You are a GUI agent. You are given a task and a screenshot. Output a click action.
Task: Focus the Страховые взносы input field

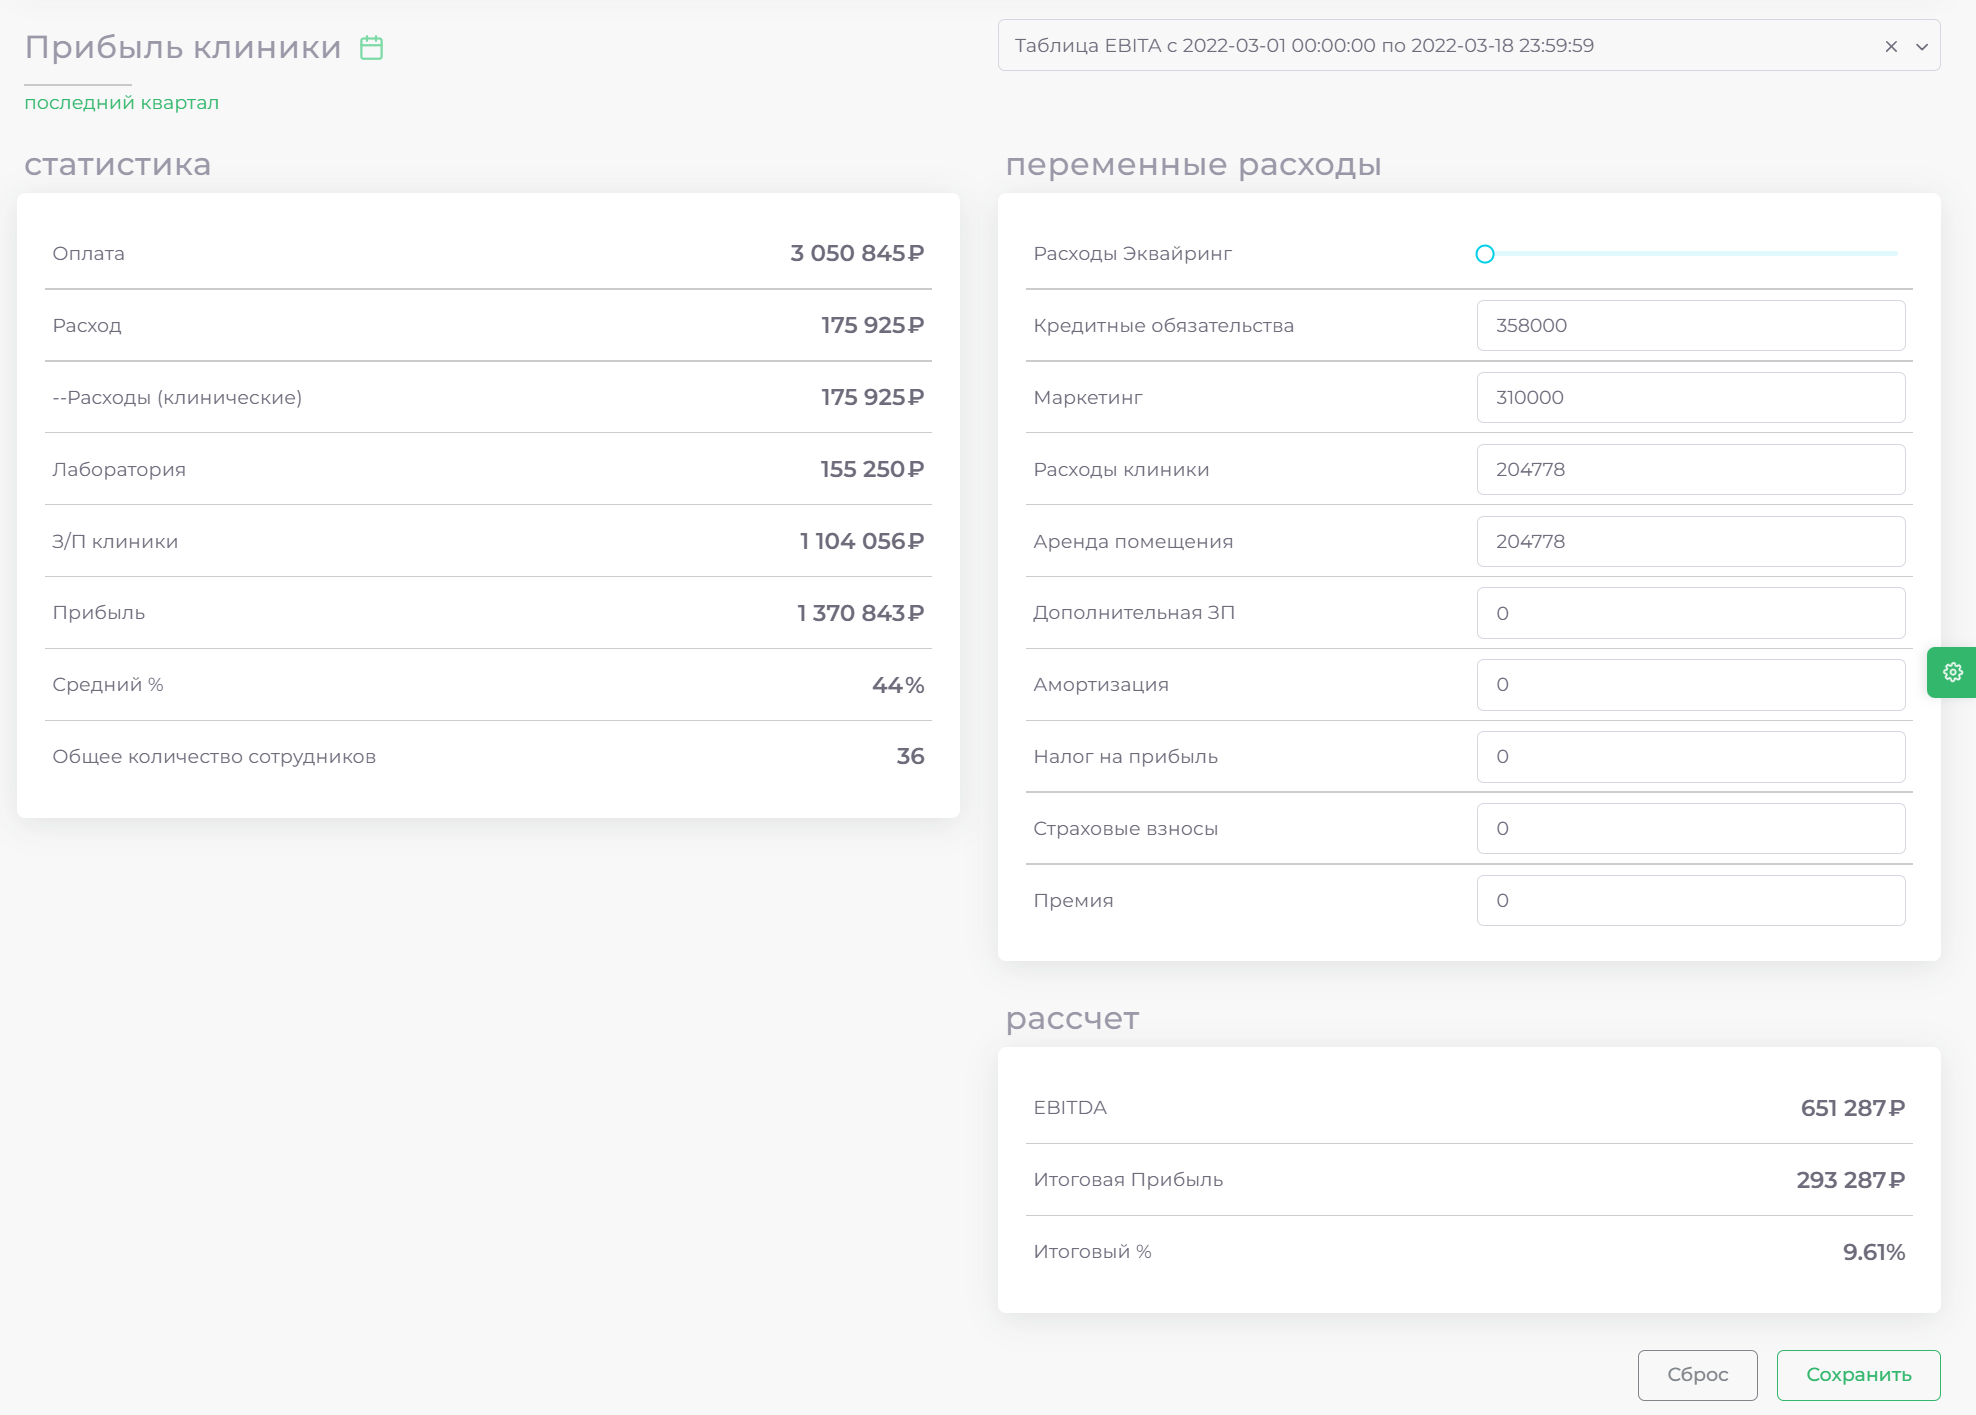pos(1691,829)
